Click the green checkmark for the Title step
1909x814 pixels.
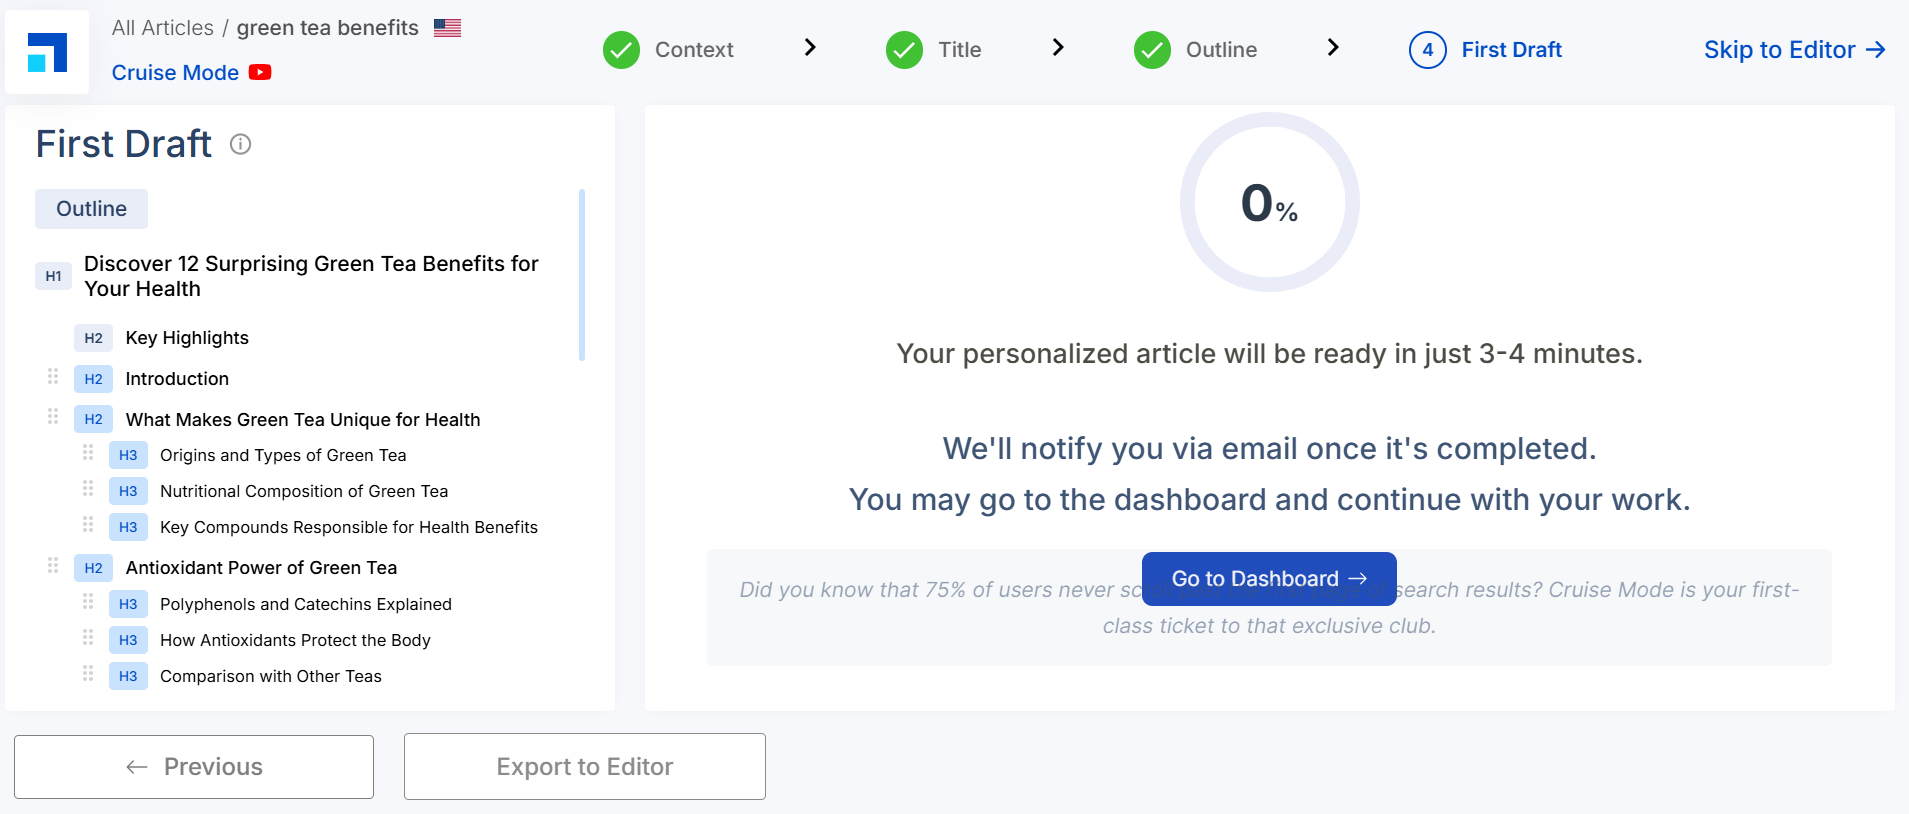click(904, 49)
